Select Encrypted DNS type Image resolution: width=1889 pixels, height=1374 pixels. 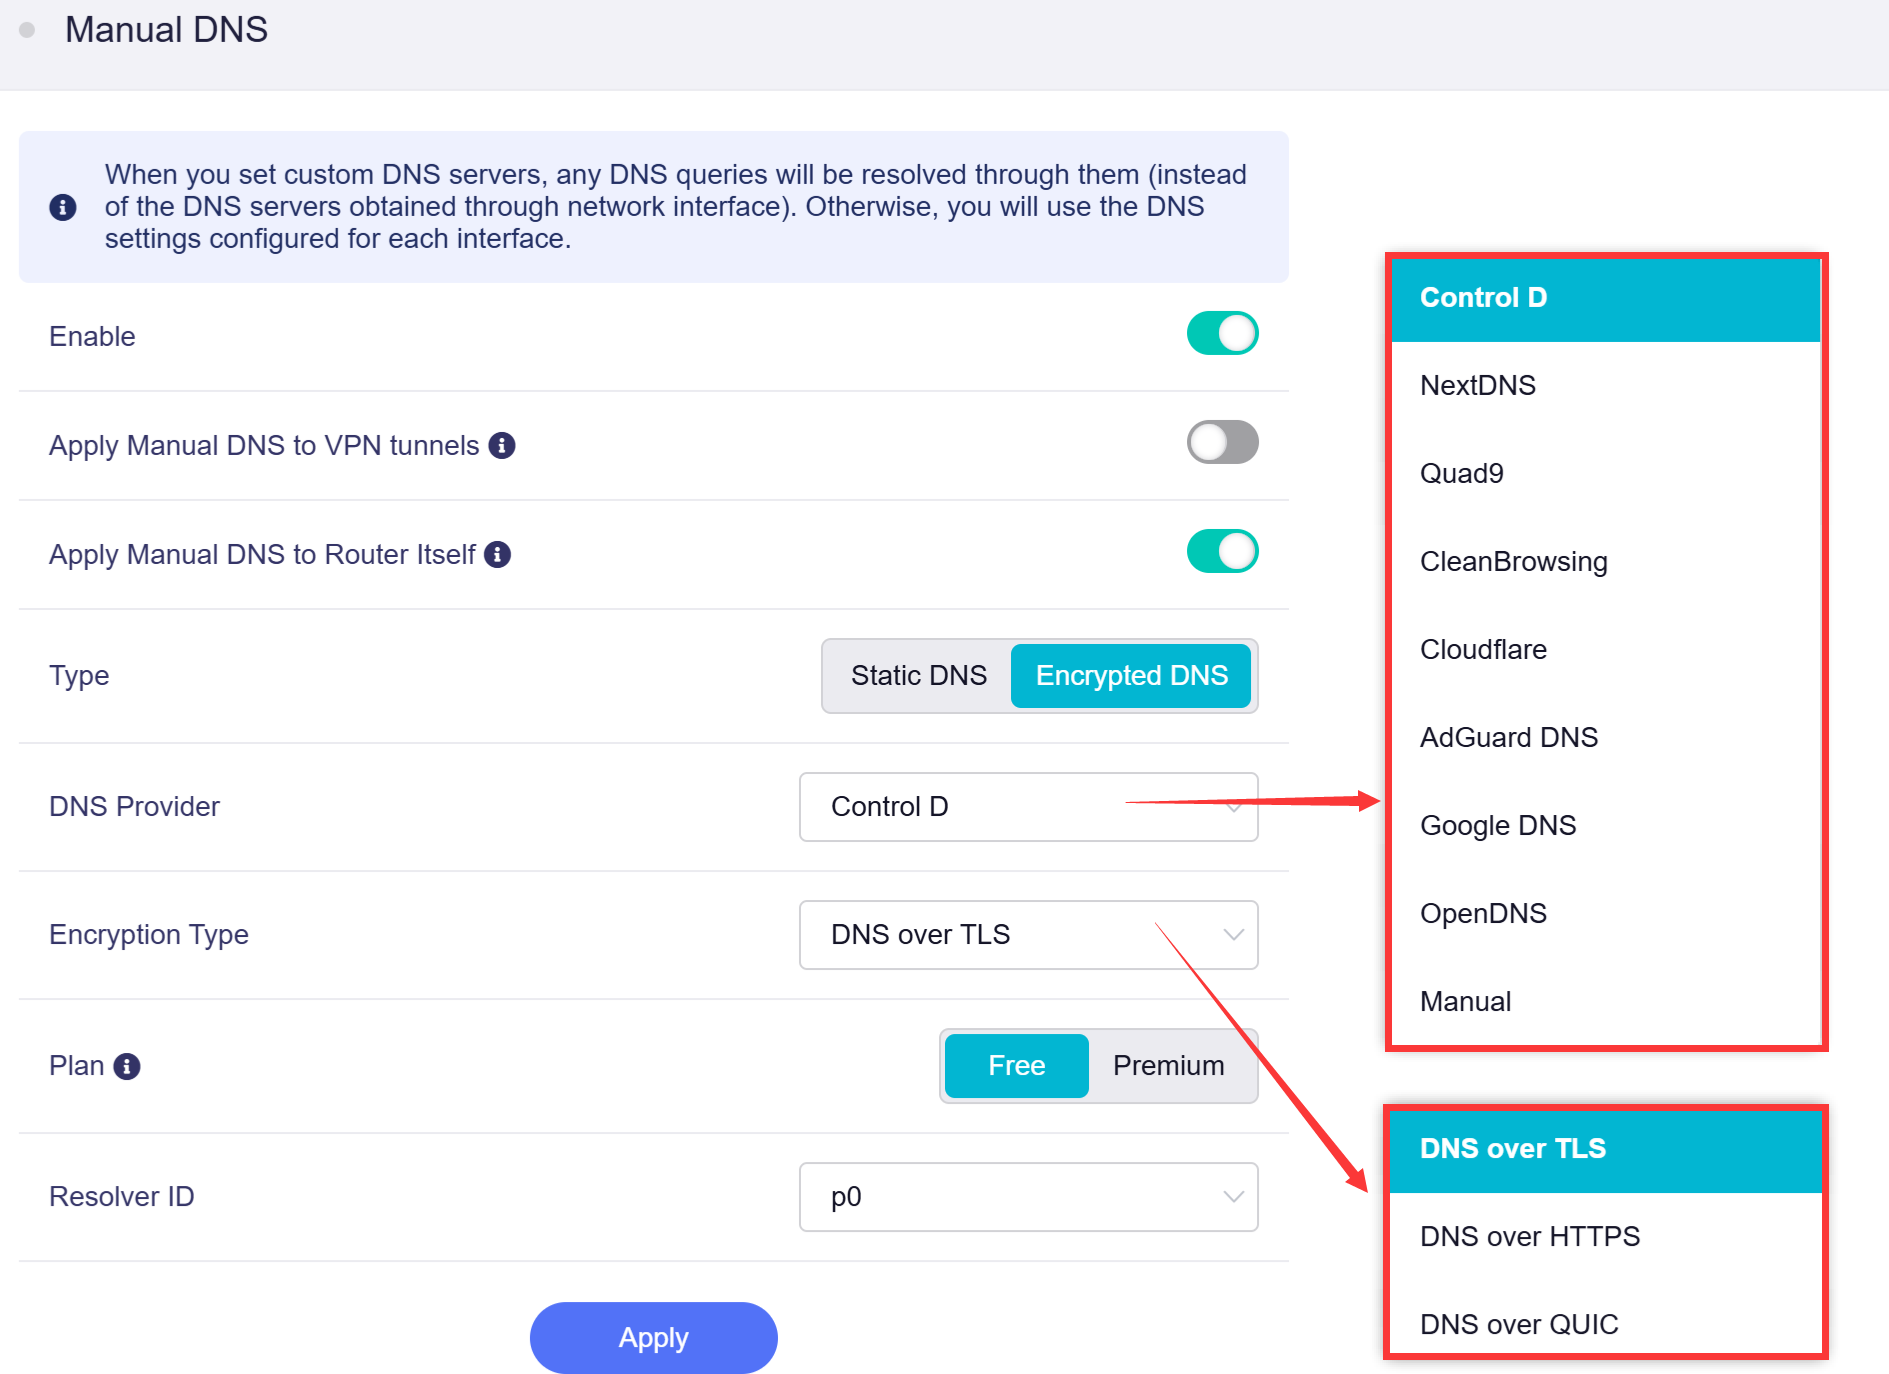click(1131, 676)
